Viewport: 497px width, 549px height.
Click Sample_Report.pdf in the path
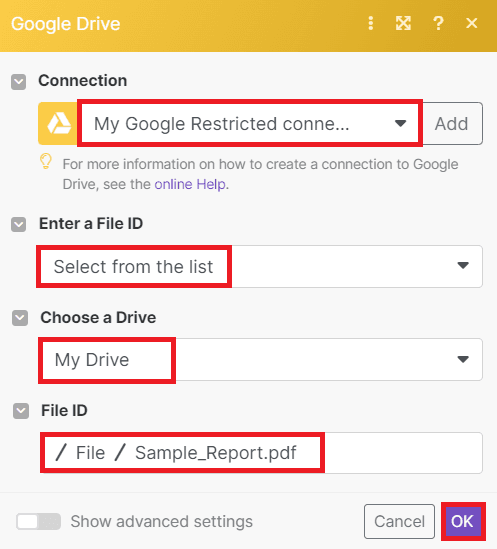(x=216, y=453)
